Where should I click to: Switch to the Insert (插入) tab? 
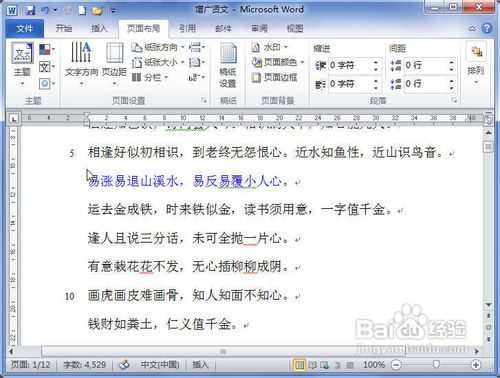coord(99,29)
